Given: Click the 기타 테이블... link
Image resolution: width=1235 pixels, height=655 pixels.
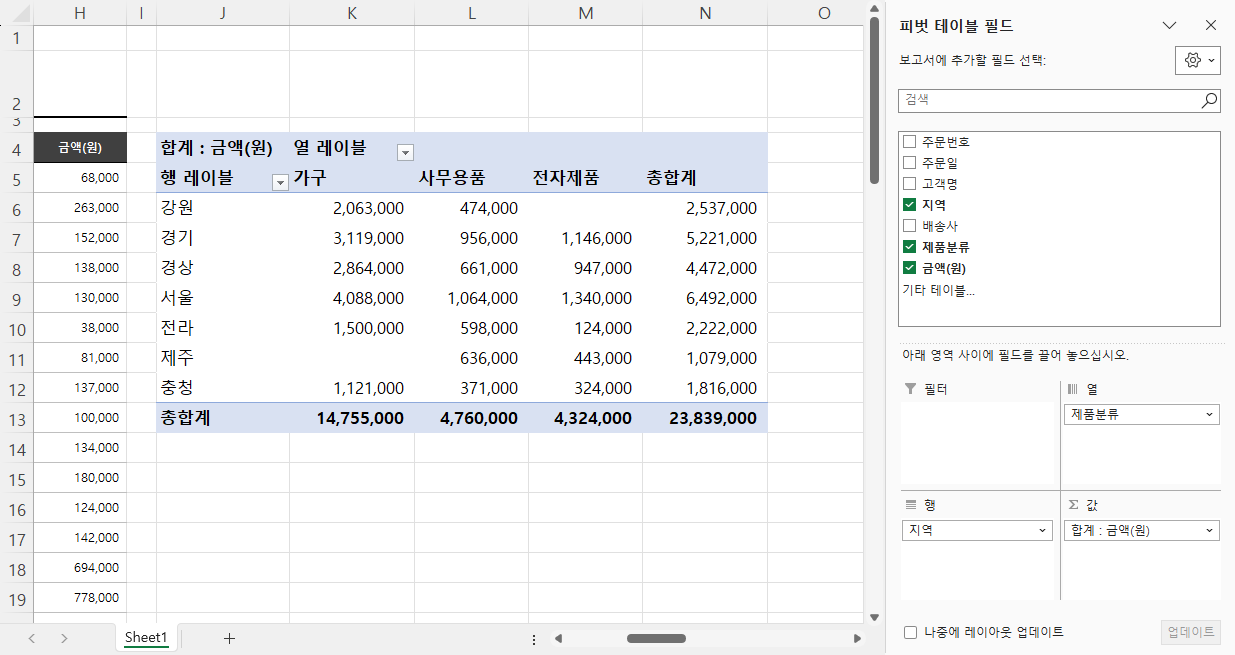Looking at the screenshot, I should tap(938, 290).
